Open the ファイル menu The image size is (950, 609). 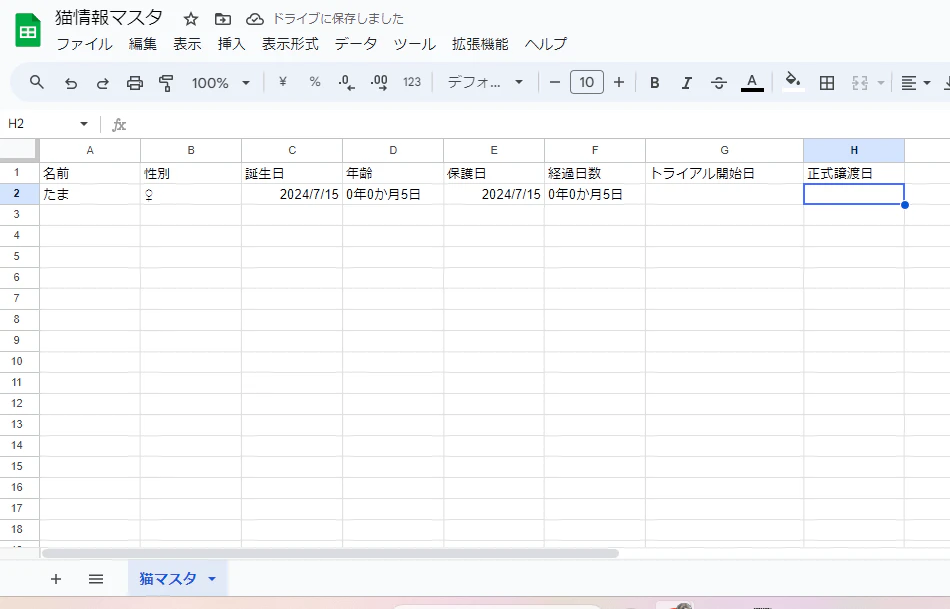coord(84,44)
